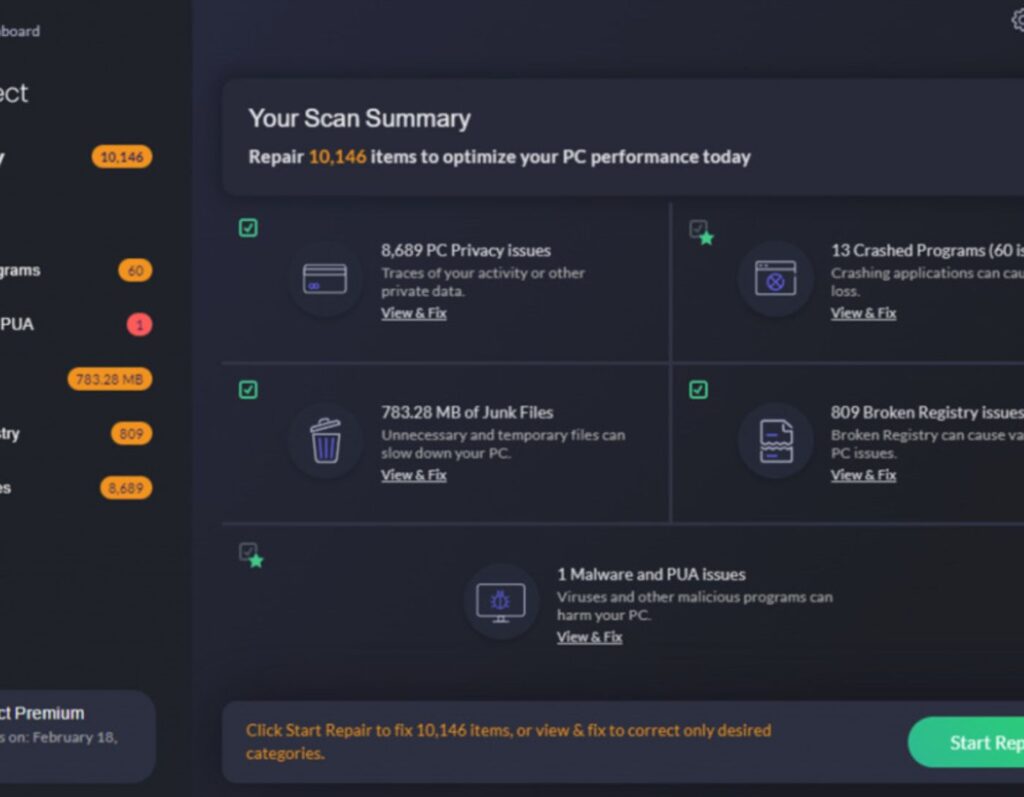Uncheck the PC Privacy issues checkbox

(248, 228)
